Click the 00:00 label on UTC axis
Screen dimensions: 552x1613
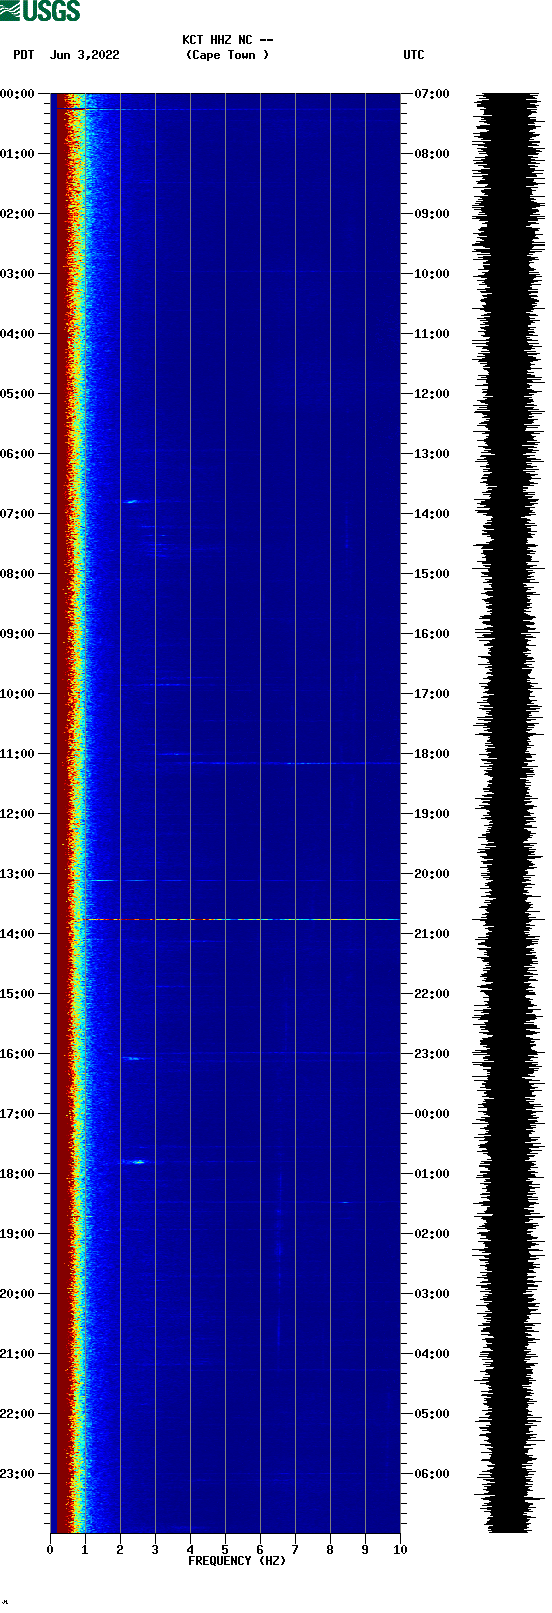tap(432, 1114)
